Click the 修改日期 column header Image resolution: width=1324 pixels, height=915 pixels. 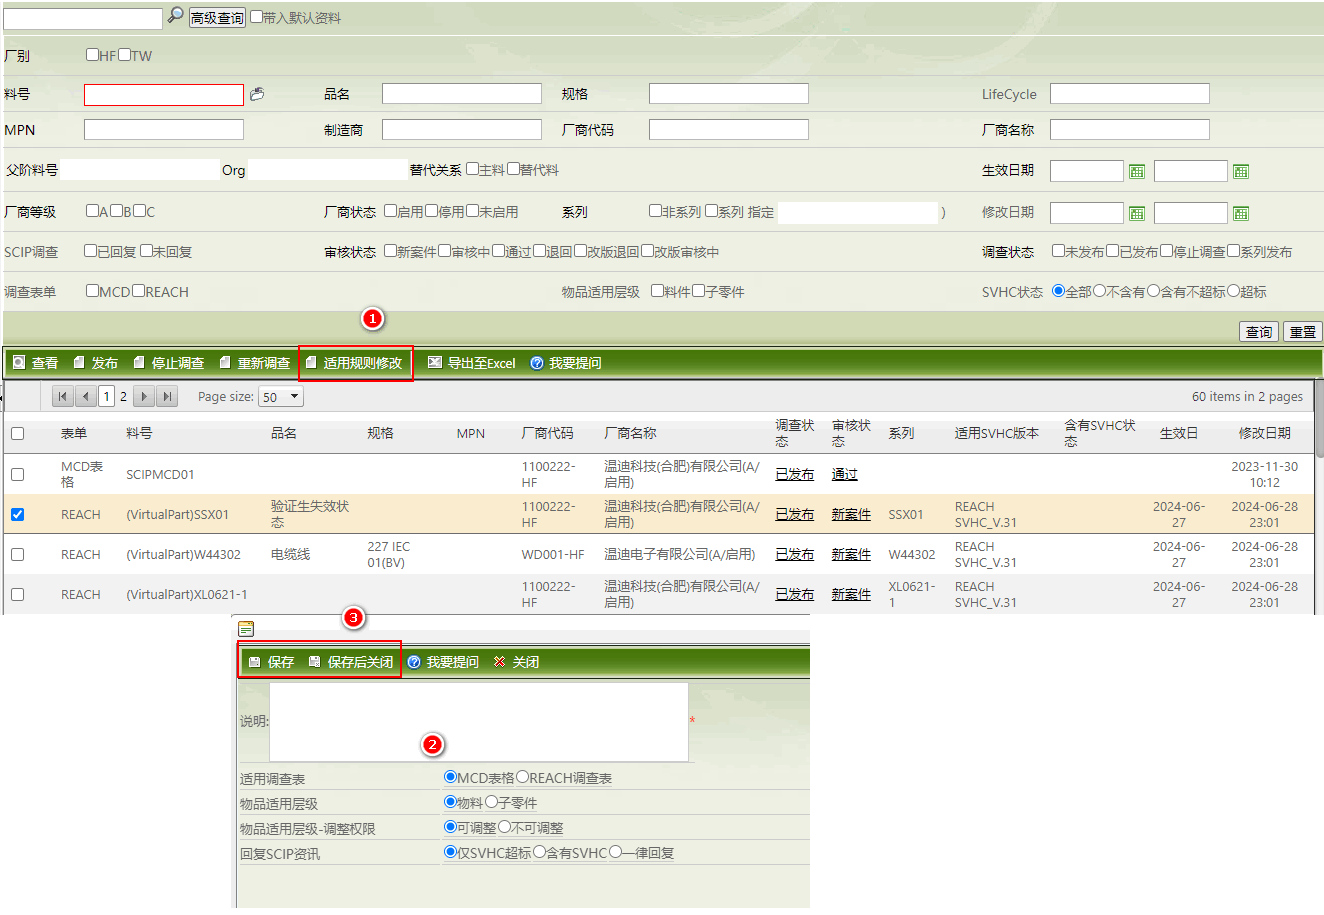click(1264, 433)
